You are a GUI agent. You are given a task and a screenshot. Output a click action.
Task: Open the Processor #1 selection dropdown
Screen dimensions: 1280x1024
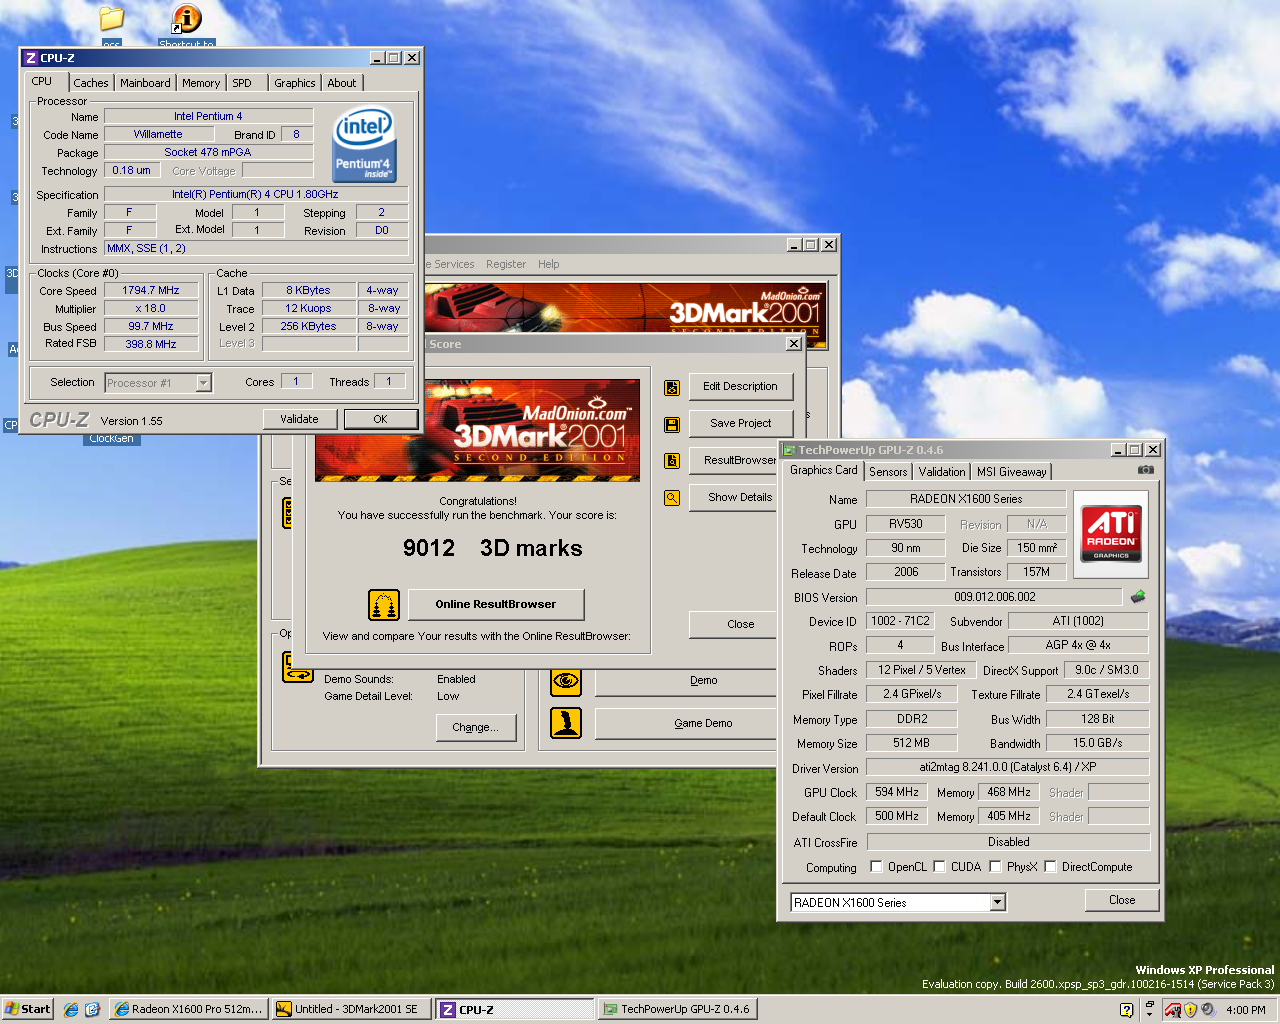[203, 383]
